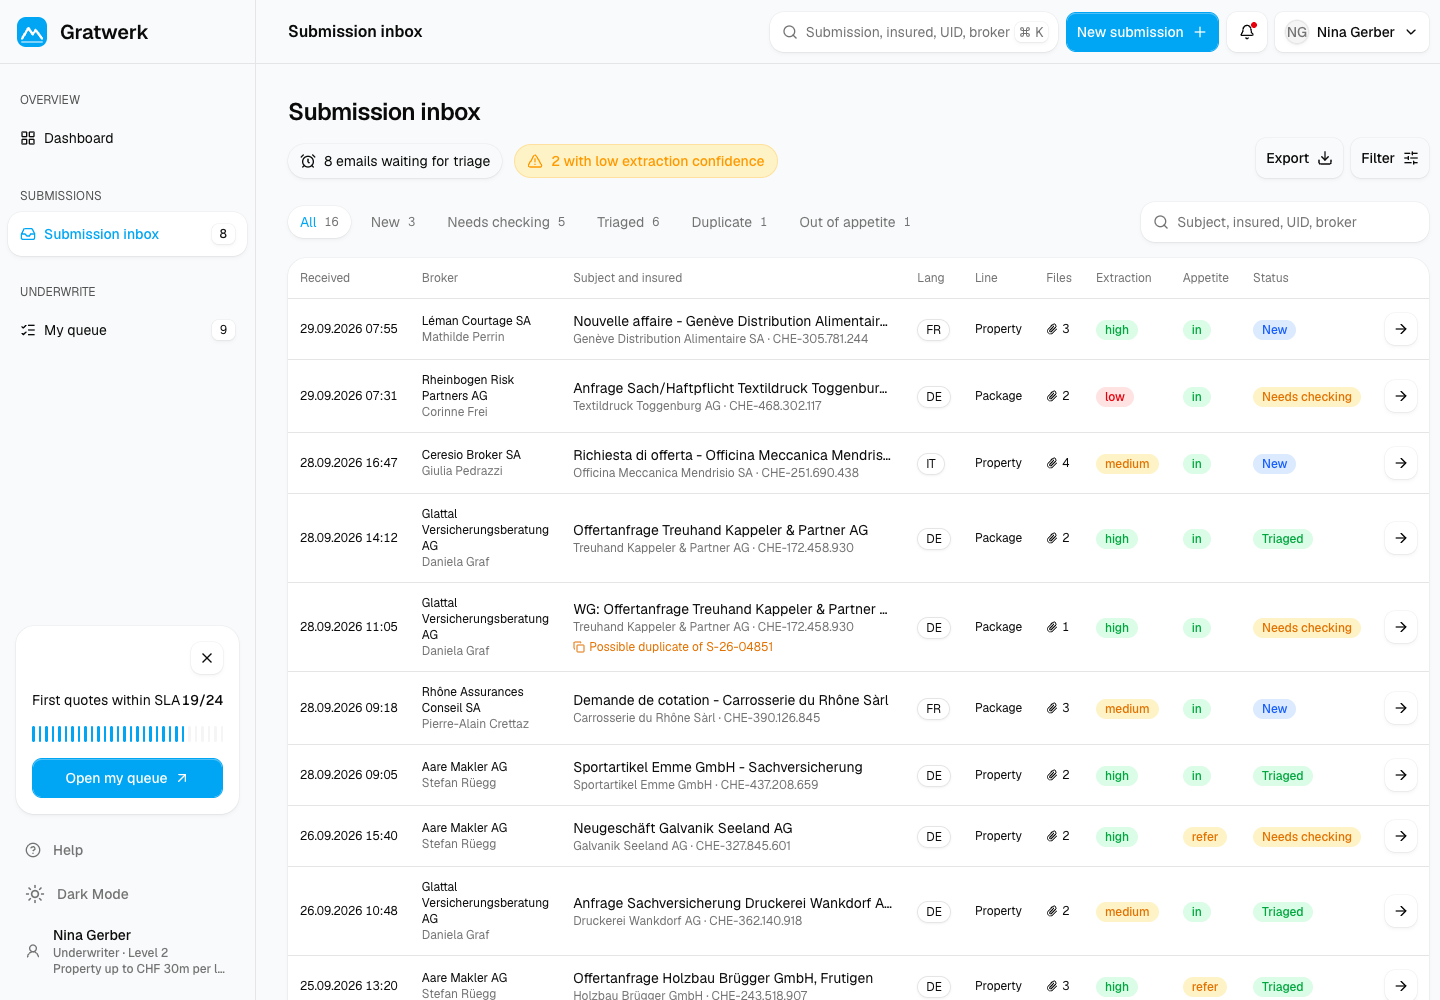Click the user profile icon in sidebar footer
The width and height of the screenshot is (1440, 1000).
33,951
